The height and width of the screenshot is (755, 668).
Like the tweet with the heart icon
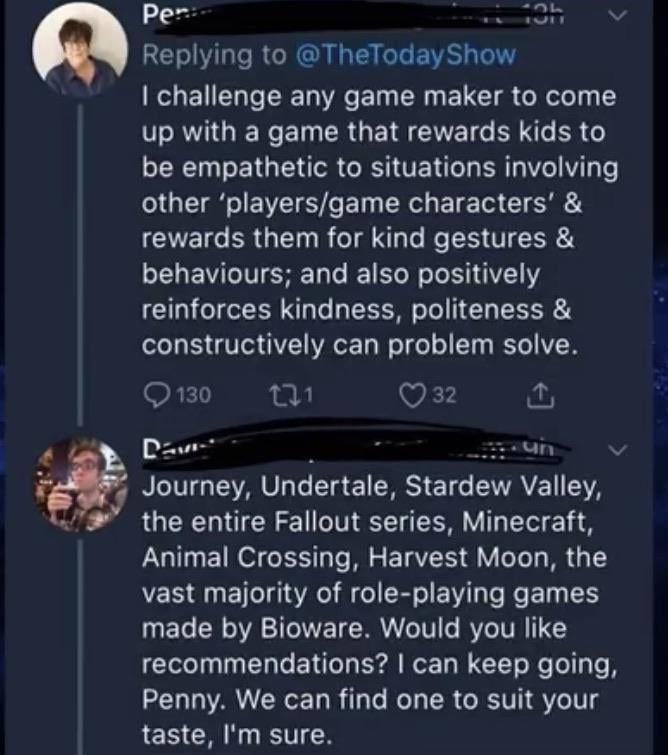pos(411,396)
